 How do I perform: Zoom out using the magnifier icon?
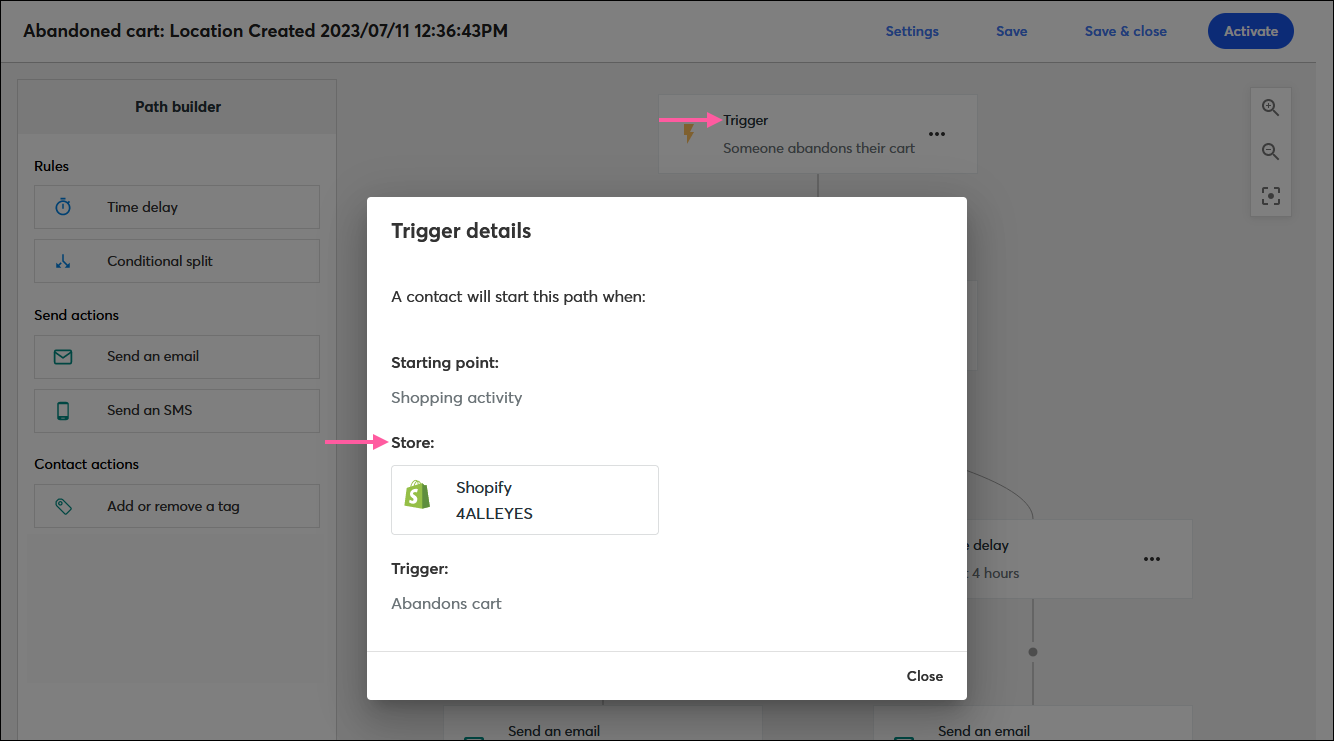(x=1270, y=151)
